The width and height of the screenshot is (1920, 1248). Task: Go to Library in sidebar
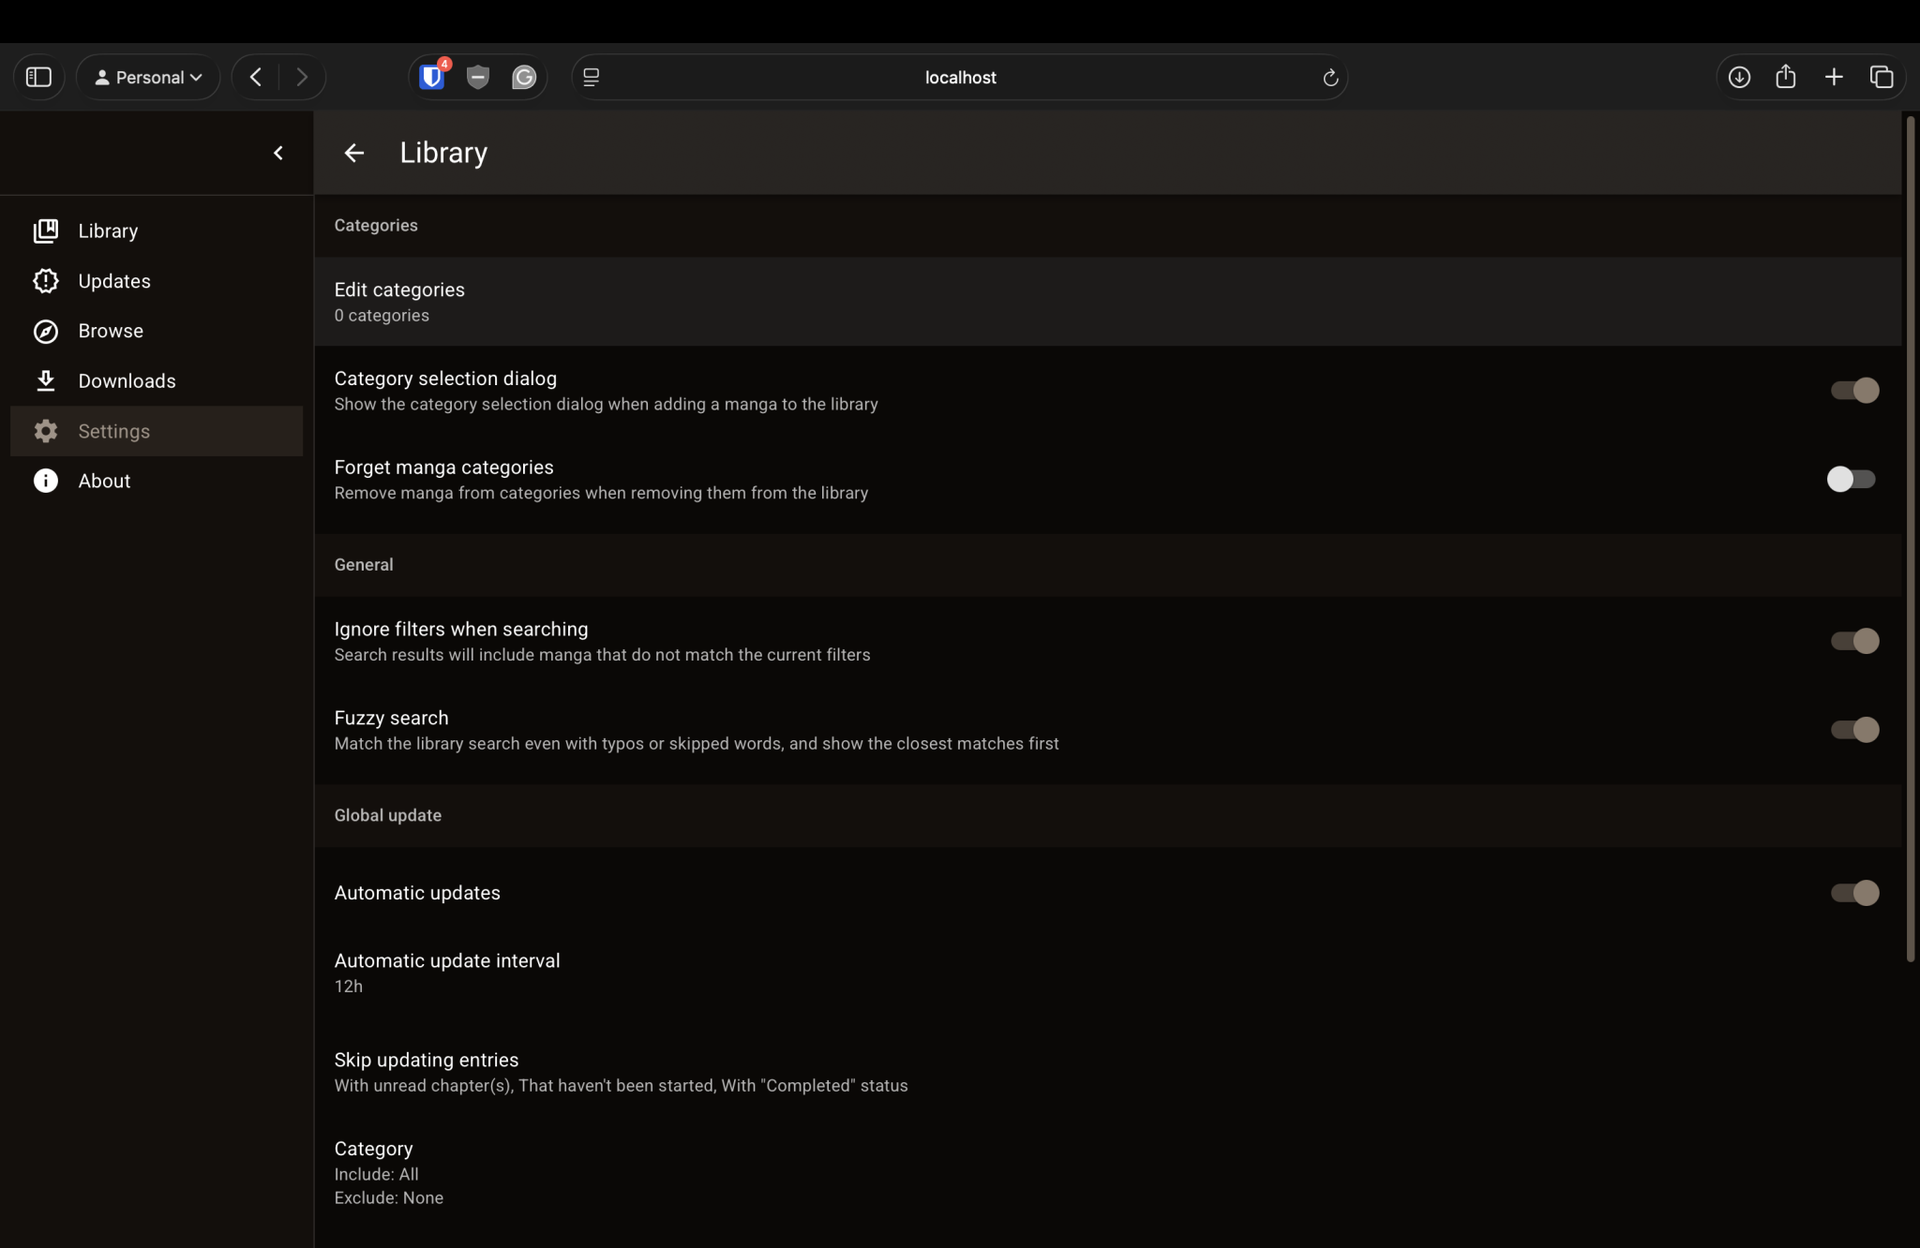click(x=108, y=231)
